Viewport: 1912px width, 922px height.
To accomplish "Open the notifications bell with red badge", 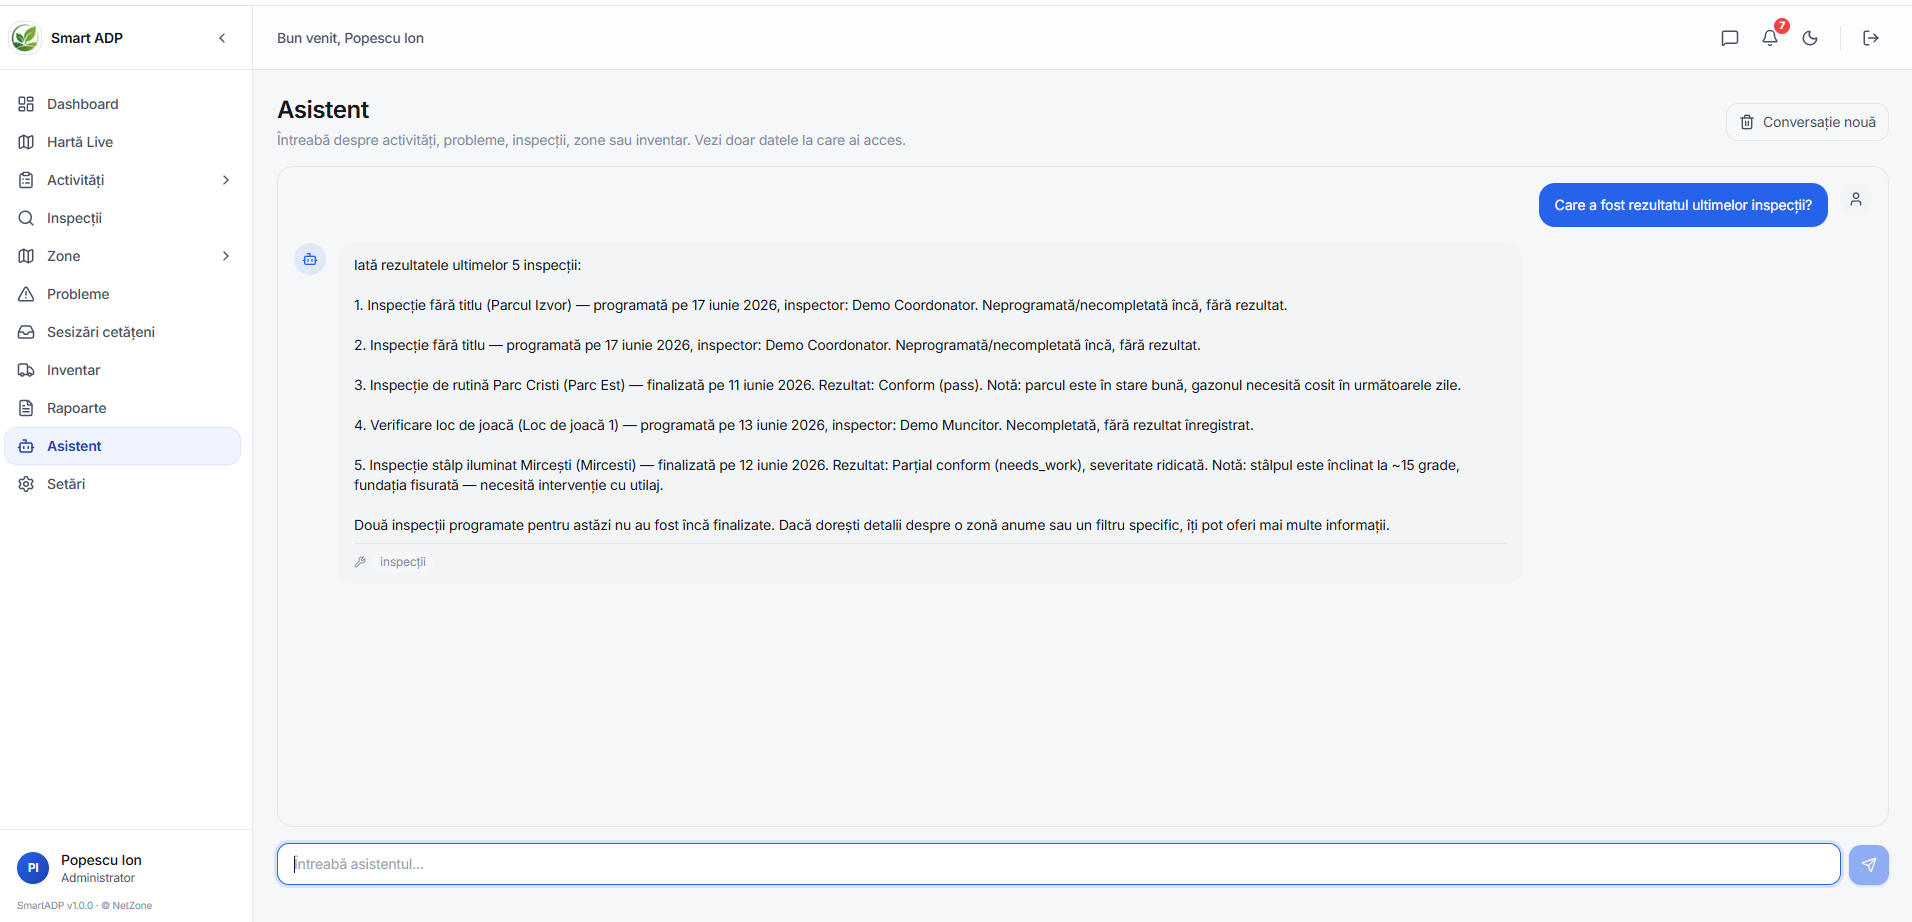I will click(1770, 38).
